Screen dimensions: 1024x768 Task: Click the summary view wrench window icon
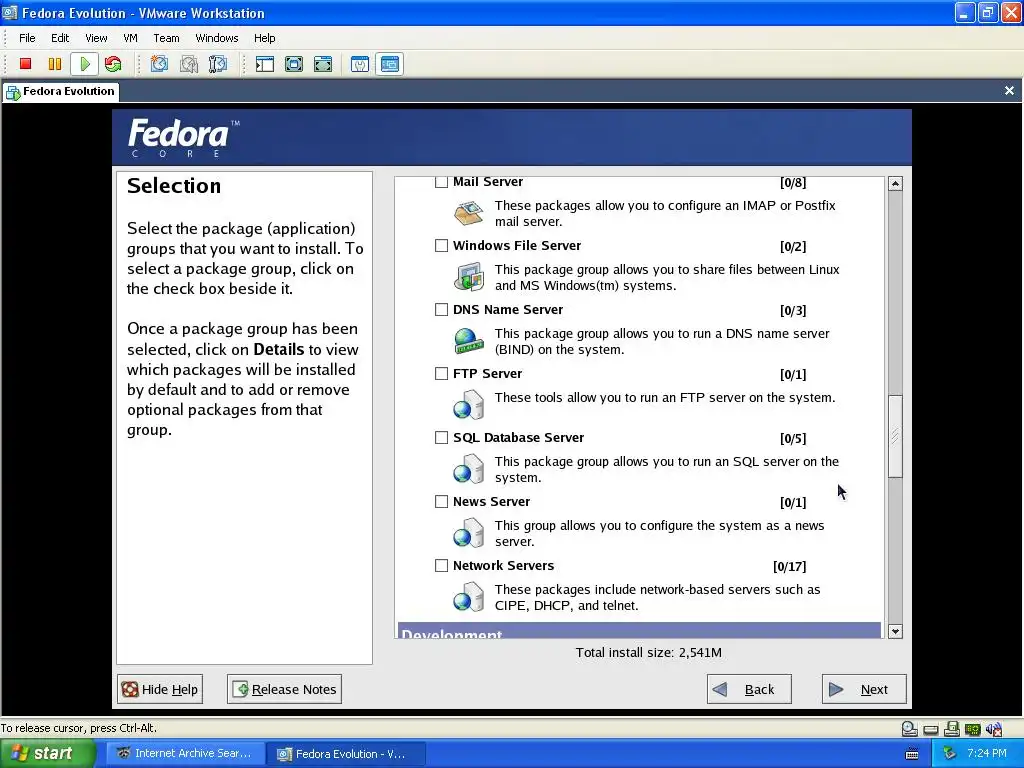[x=360, y=64]
